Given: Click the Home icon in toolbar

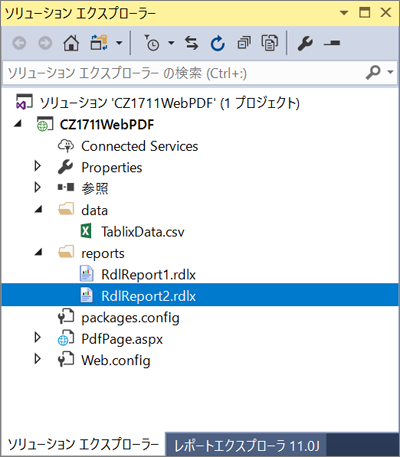Looking at the screenshot, I should (71, 43).
